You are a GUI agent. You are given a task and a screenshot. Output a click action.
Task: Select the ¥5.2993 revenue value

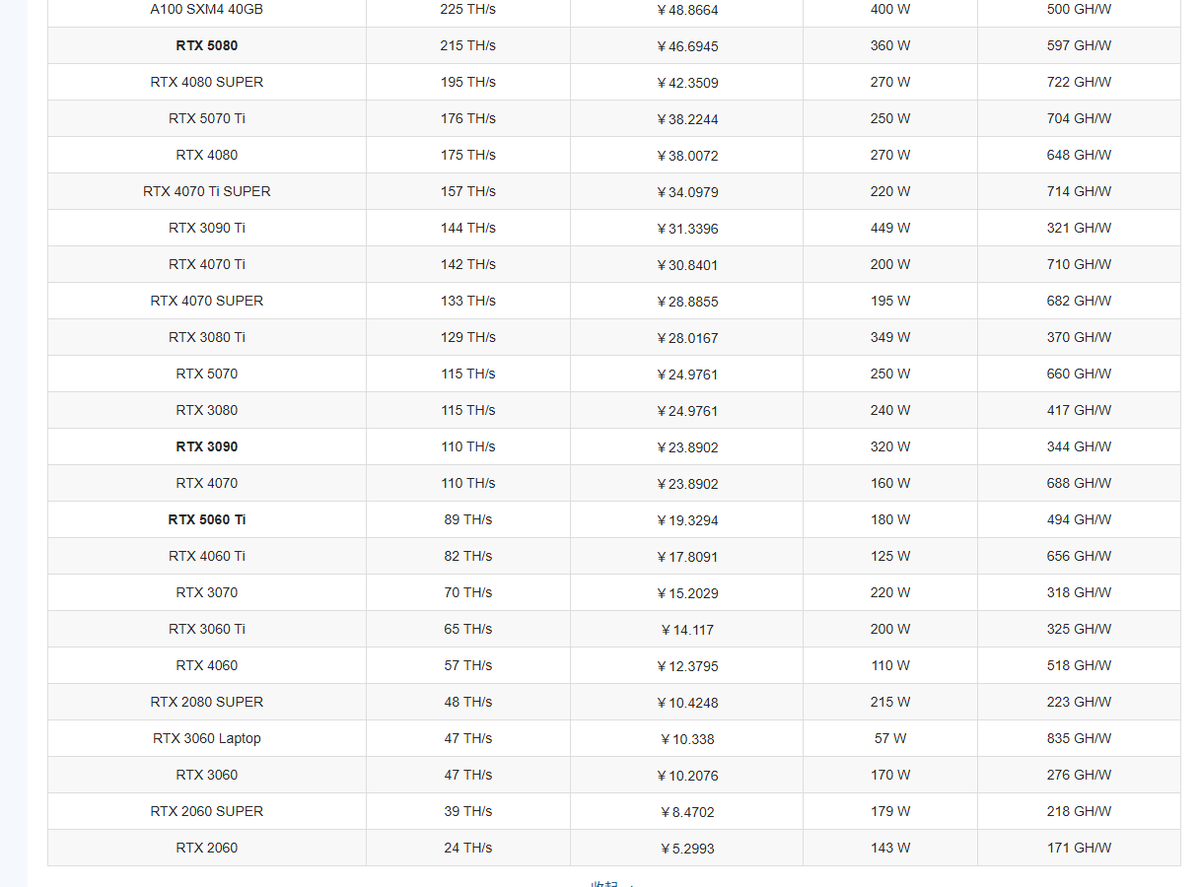pyautogui.click(x=687, y=849)
